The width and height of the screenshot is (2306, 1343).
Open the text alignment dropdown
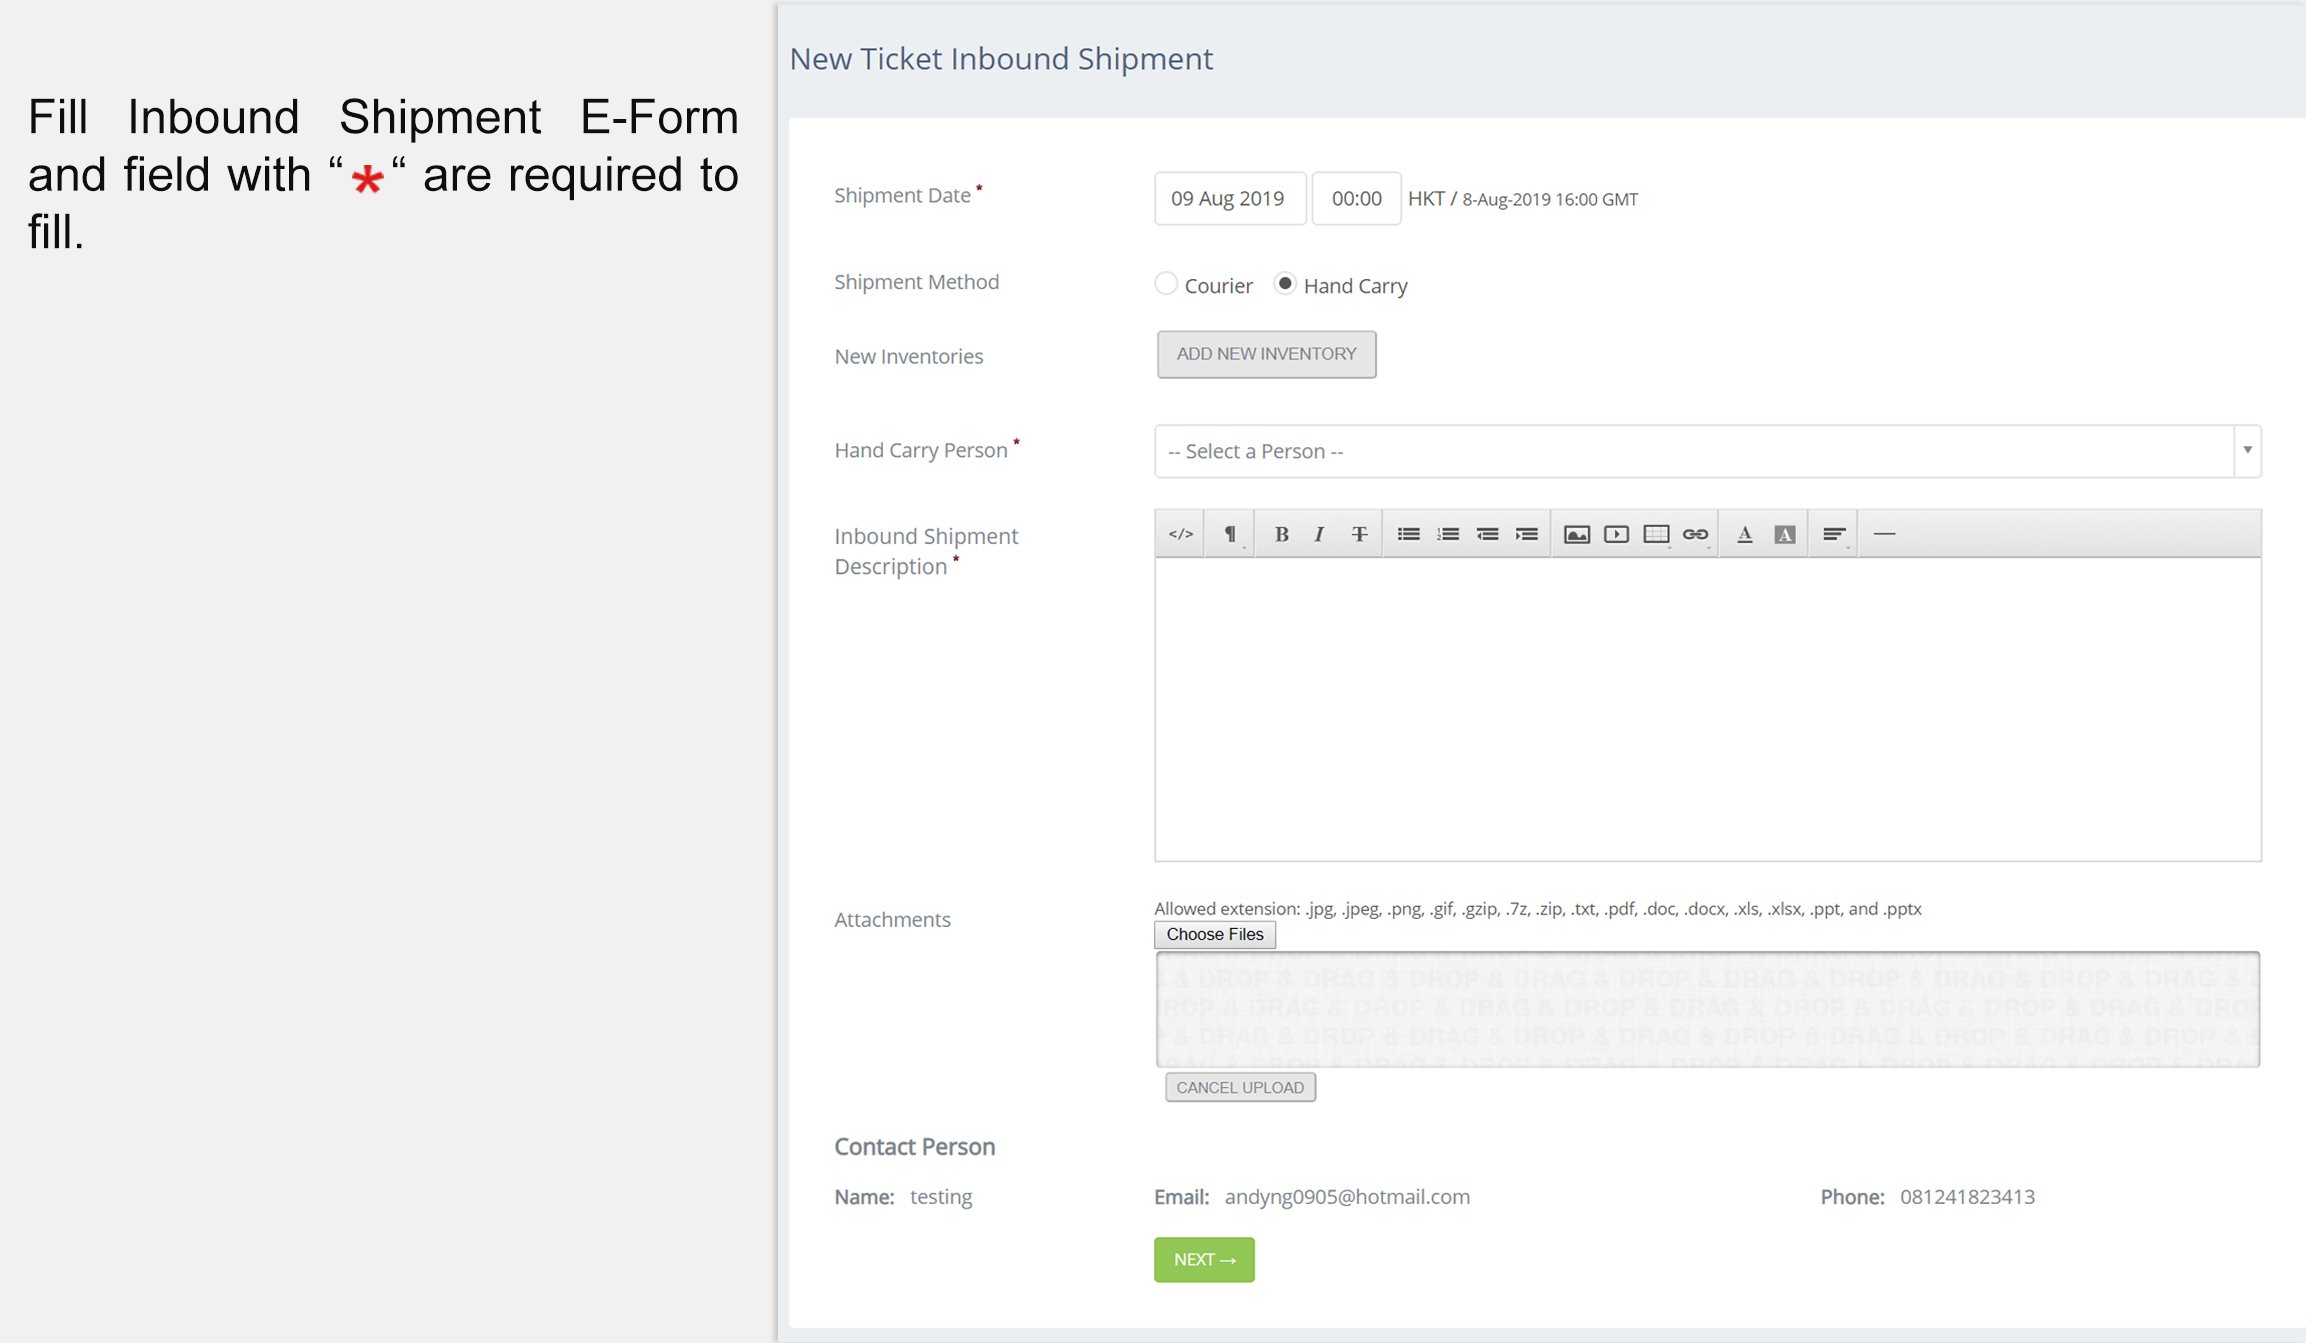tap(1833, 534)
